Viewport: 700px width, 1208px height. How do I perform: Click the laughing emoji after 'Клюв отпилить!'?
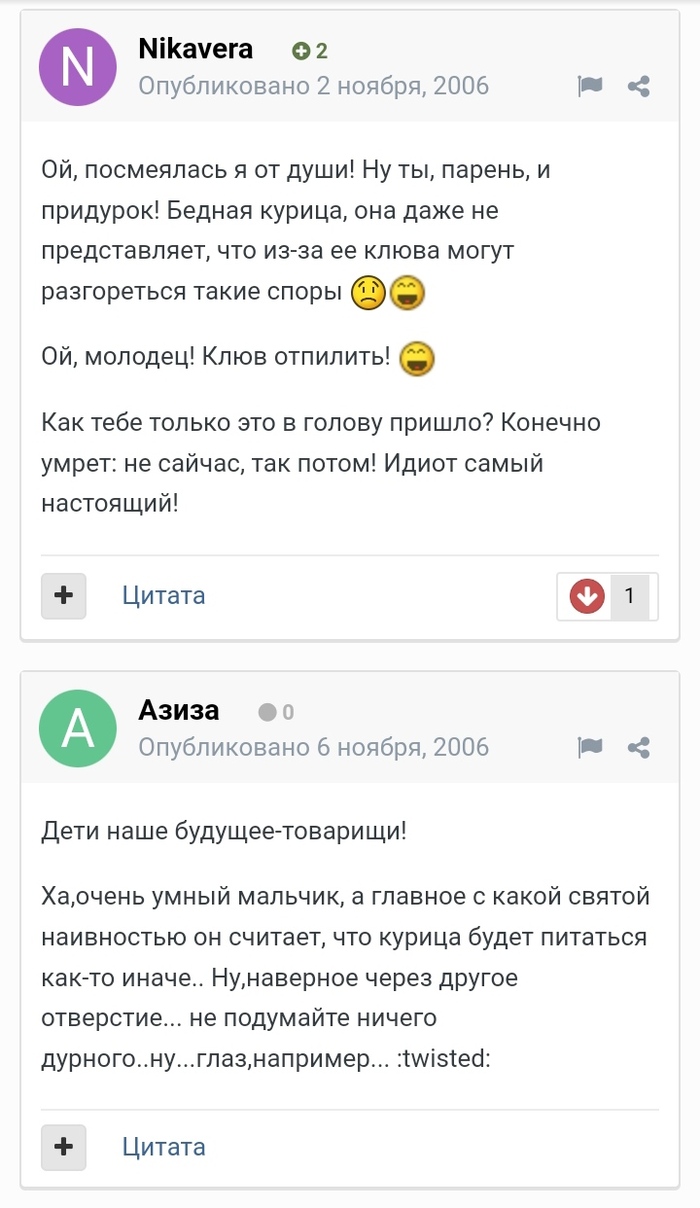[x=417, y=358]
